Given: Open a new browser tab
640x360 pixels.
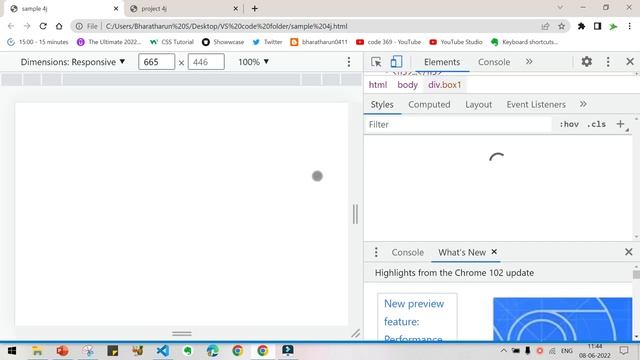Looking at the screenshot, I should (255, 8).
